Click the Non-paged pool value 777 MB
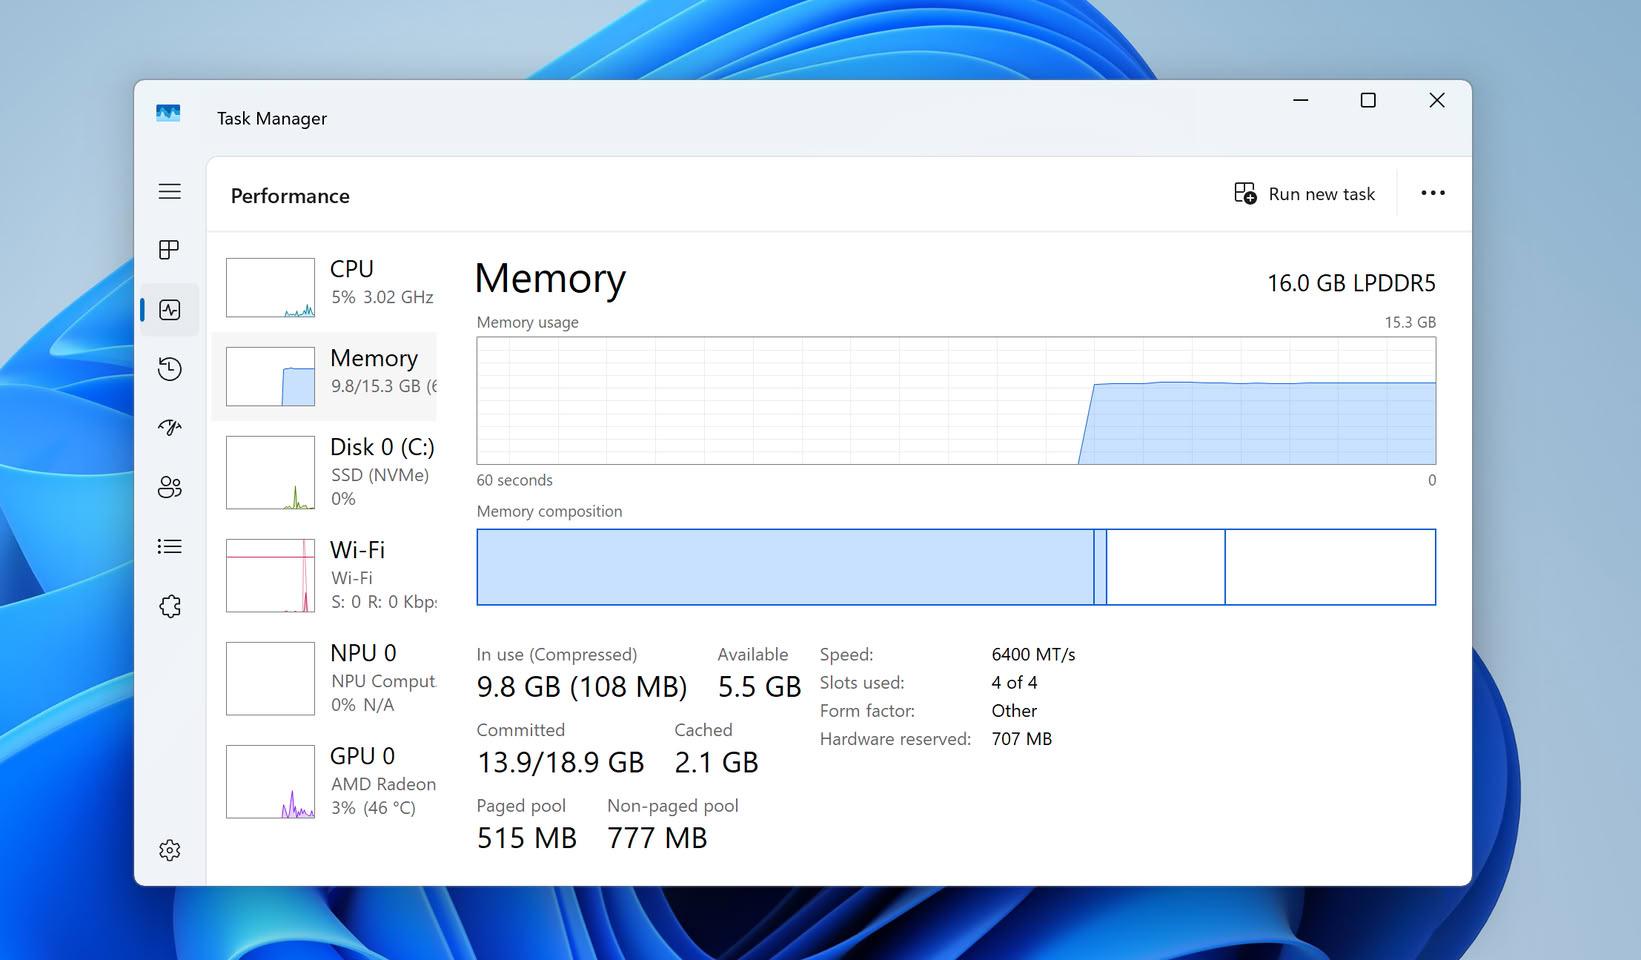This screenshot has width=1641, height=960. point(657,838)
